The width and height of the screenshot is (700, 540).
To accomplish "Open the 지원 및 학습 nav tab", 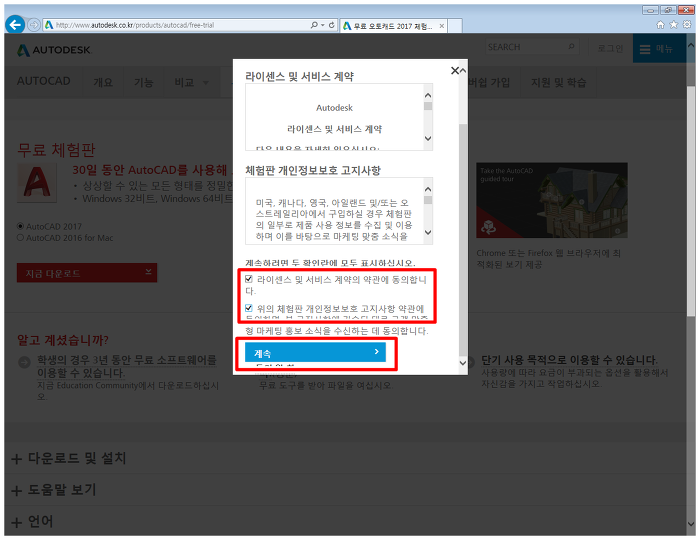I will 558,83.
